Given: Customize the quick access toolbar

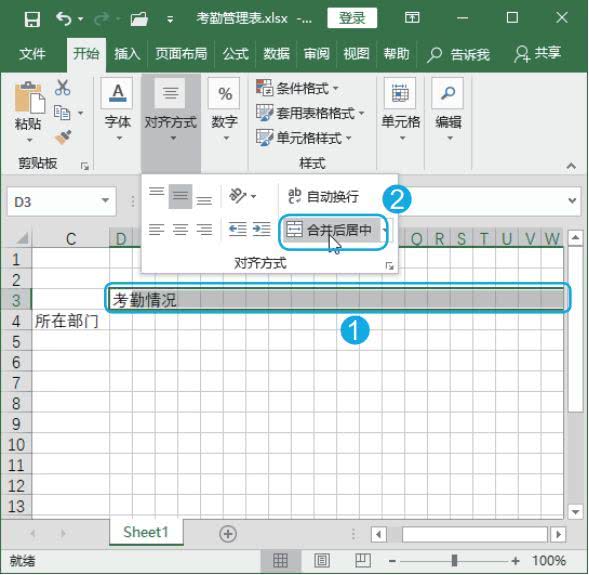Looking at the screenshot, I should (x=170, y=19).
